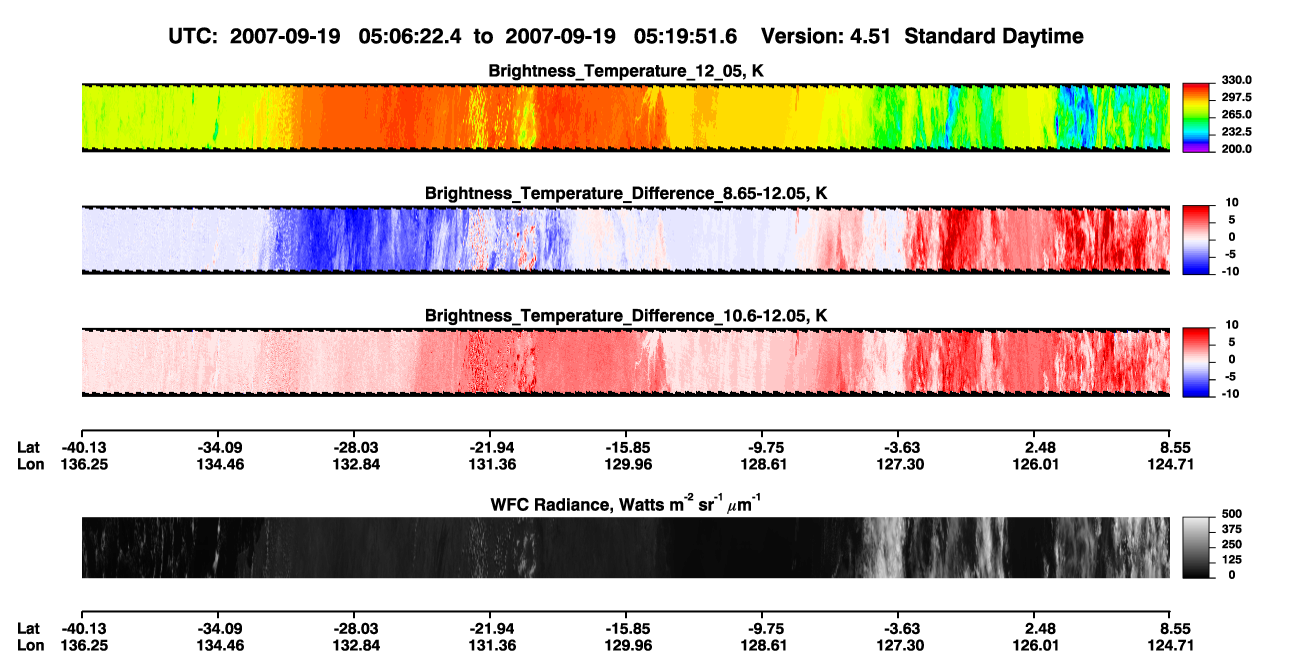The height and width of the screenshot is (667, 1300).
Task: Click the "WFC Radiance, Watts m-2 sr-1 μm-1" title
Action: click(626, 503)
